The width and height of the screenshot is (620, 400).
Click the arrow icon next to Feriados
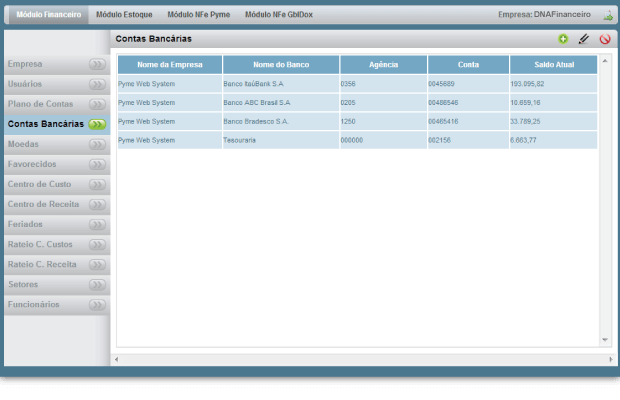[97, 224]
